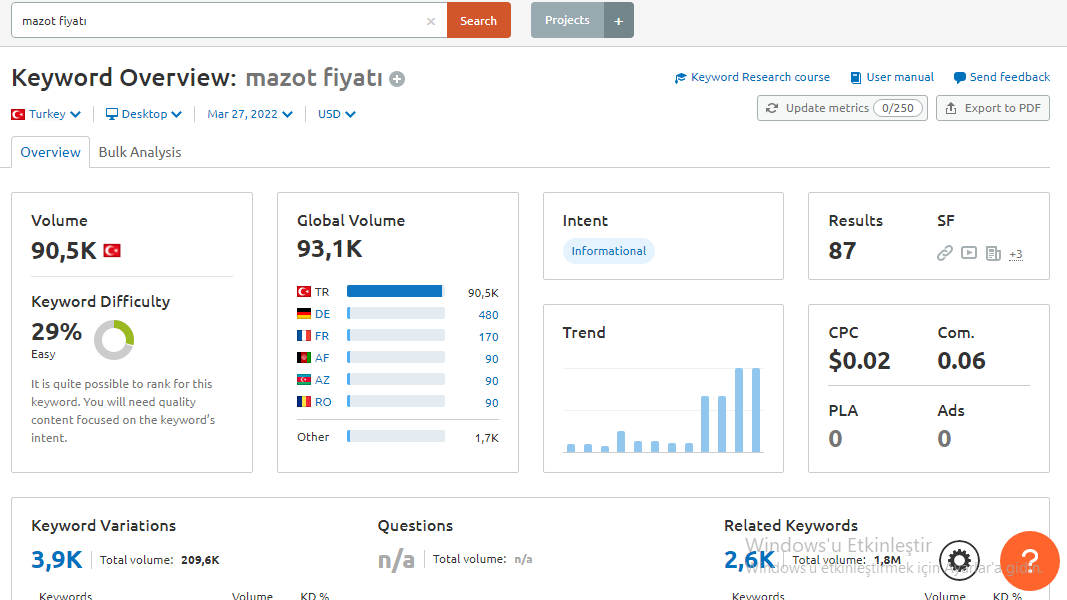Click the export upload icon in Export to PDF
The image size is (1067, 600).
pyautogui.click(x=951, y=108)
